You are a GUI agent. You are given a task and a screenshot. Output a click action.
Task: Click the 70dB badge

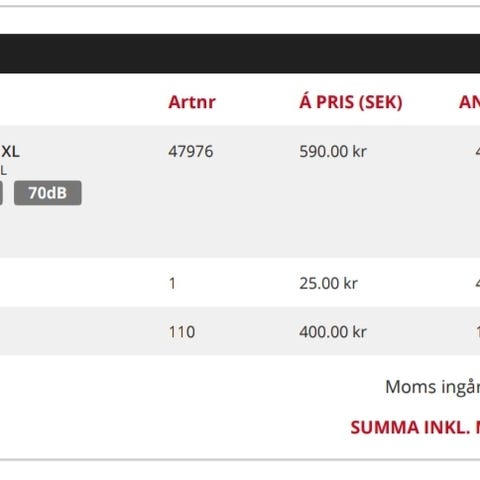pyautogui.click(x=48, y=193)
